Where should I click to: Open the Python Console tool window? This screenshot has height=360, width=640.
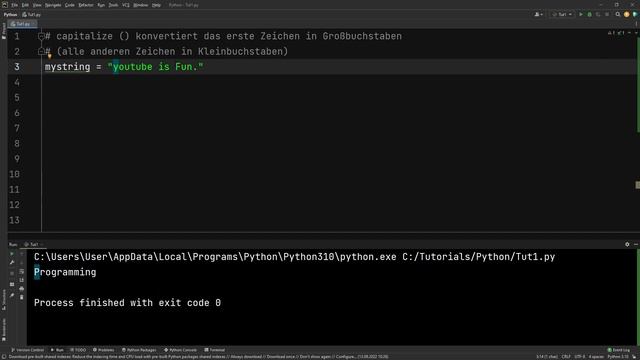coord(180,350)
